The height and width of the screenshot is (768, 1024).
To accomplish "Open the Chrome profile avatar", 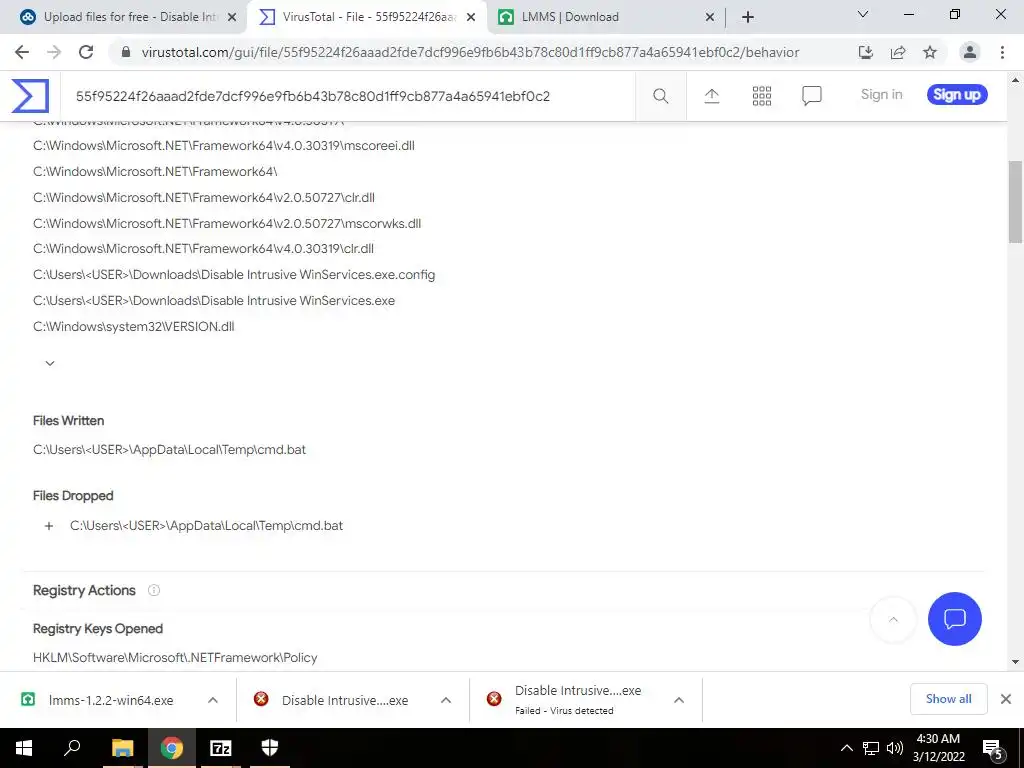I will pos(970,52).
